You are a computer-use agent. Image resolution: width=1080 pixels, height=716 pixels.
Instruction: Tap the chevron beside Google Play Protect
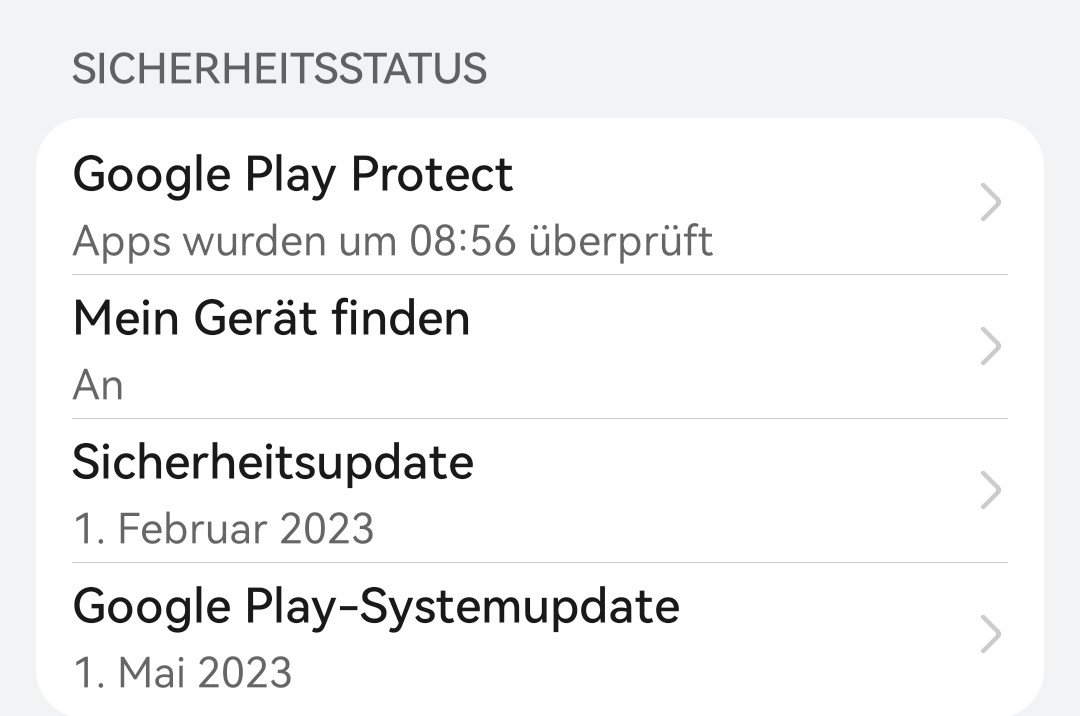(990, 204)
